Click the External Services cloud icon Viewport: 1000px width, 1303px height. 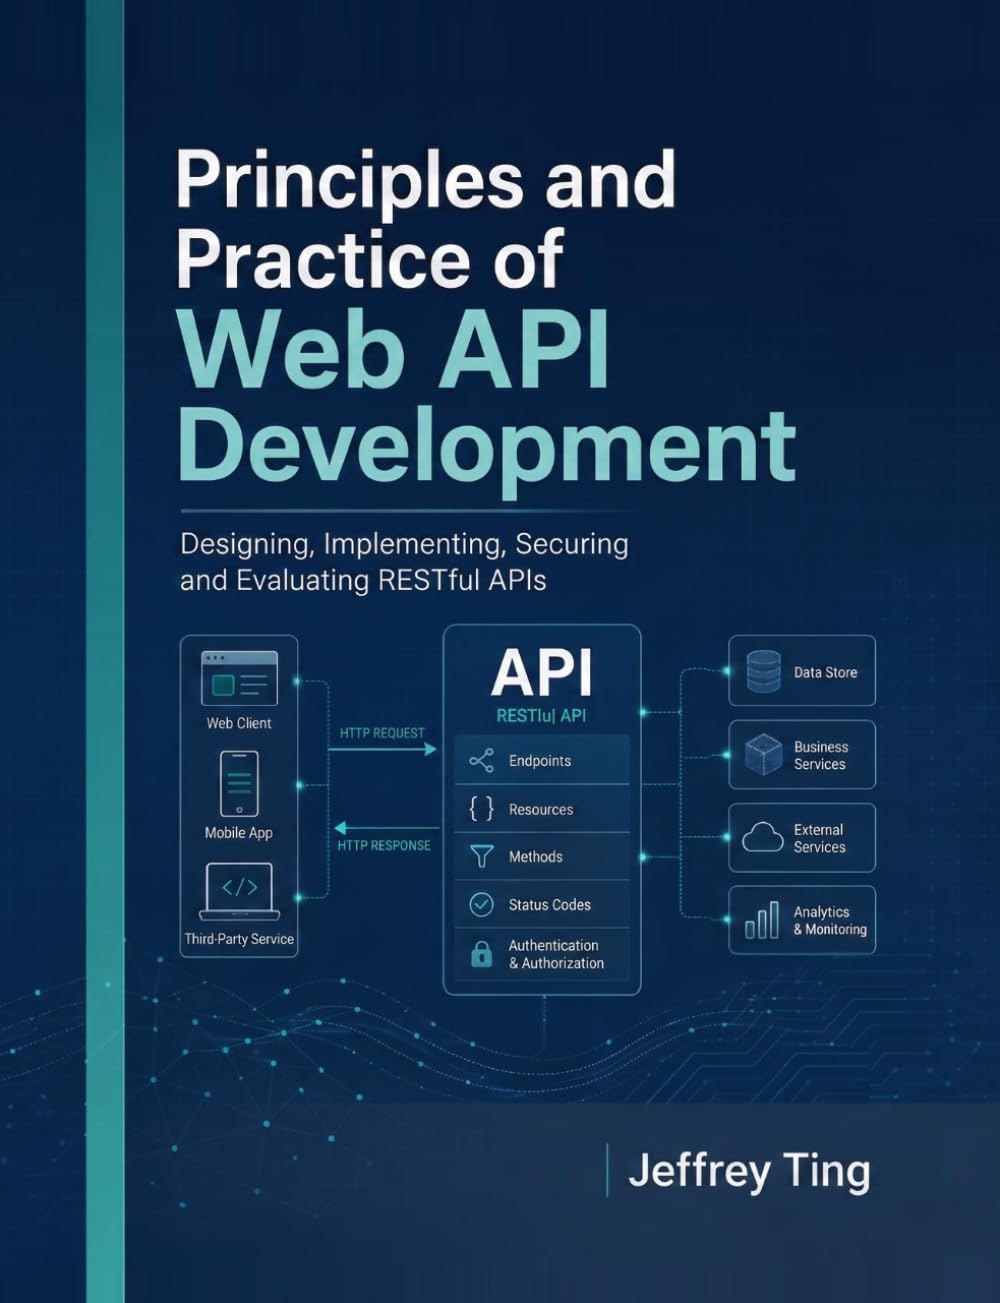763,837
